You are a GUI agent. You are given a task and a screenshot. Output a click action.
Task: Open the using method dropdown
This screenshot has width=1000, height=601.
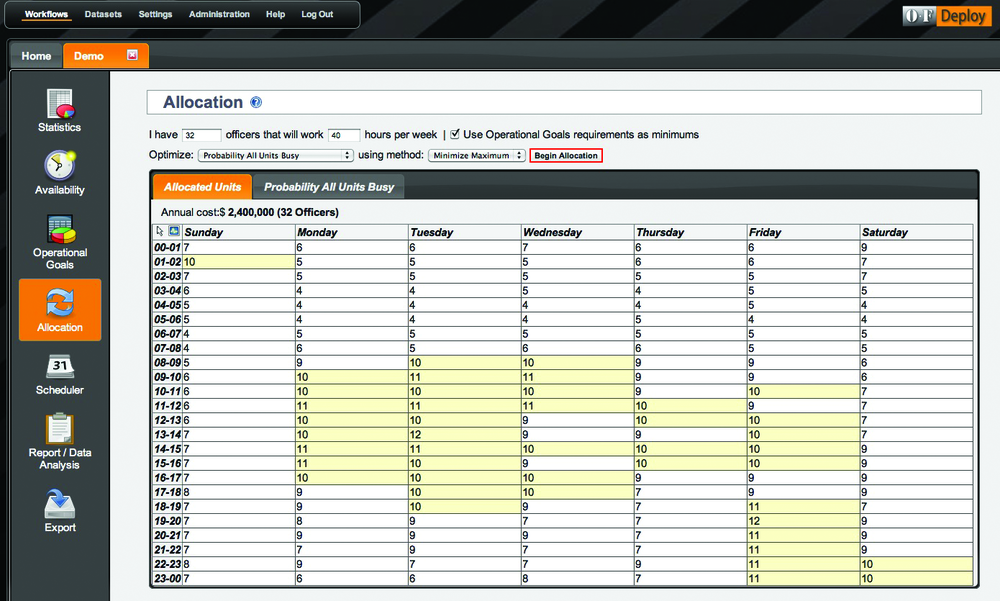pos(476,156)
